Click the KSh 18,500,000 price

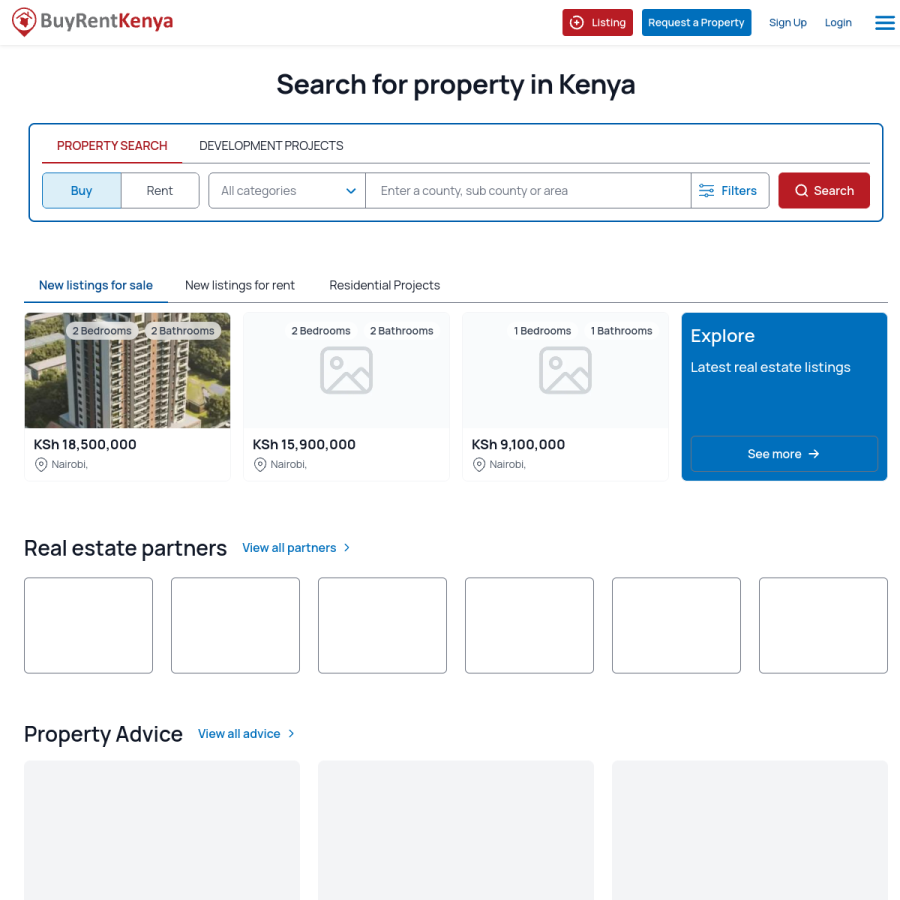click(85, 444)
